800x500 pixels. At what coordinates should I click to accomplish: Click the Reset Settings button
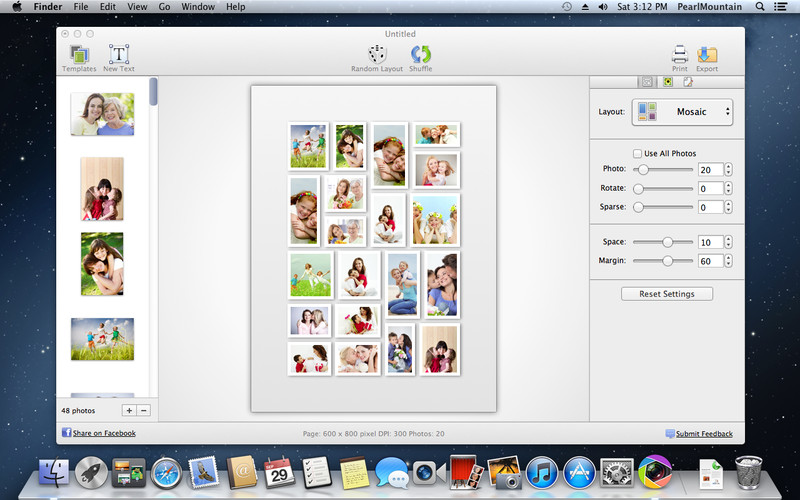point(667,294)
